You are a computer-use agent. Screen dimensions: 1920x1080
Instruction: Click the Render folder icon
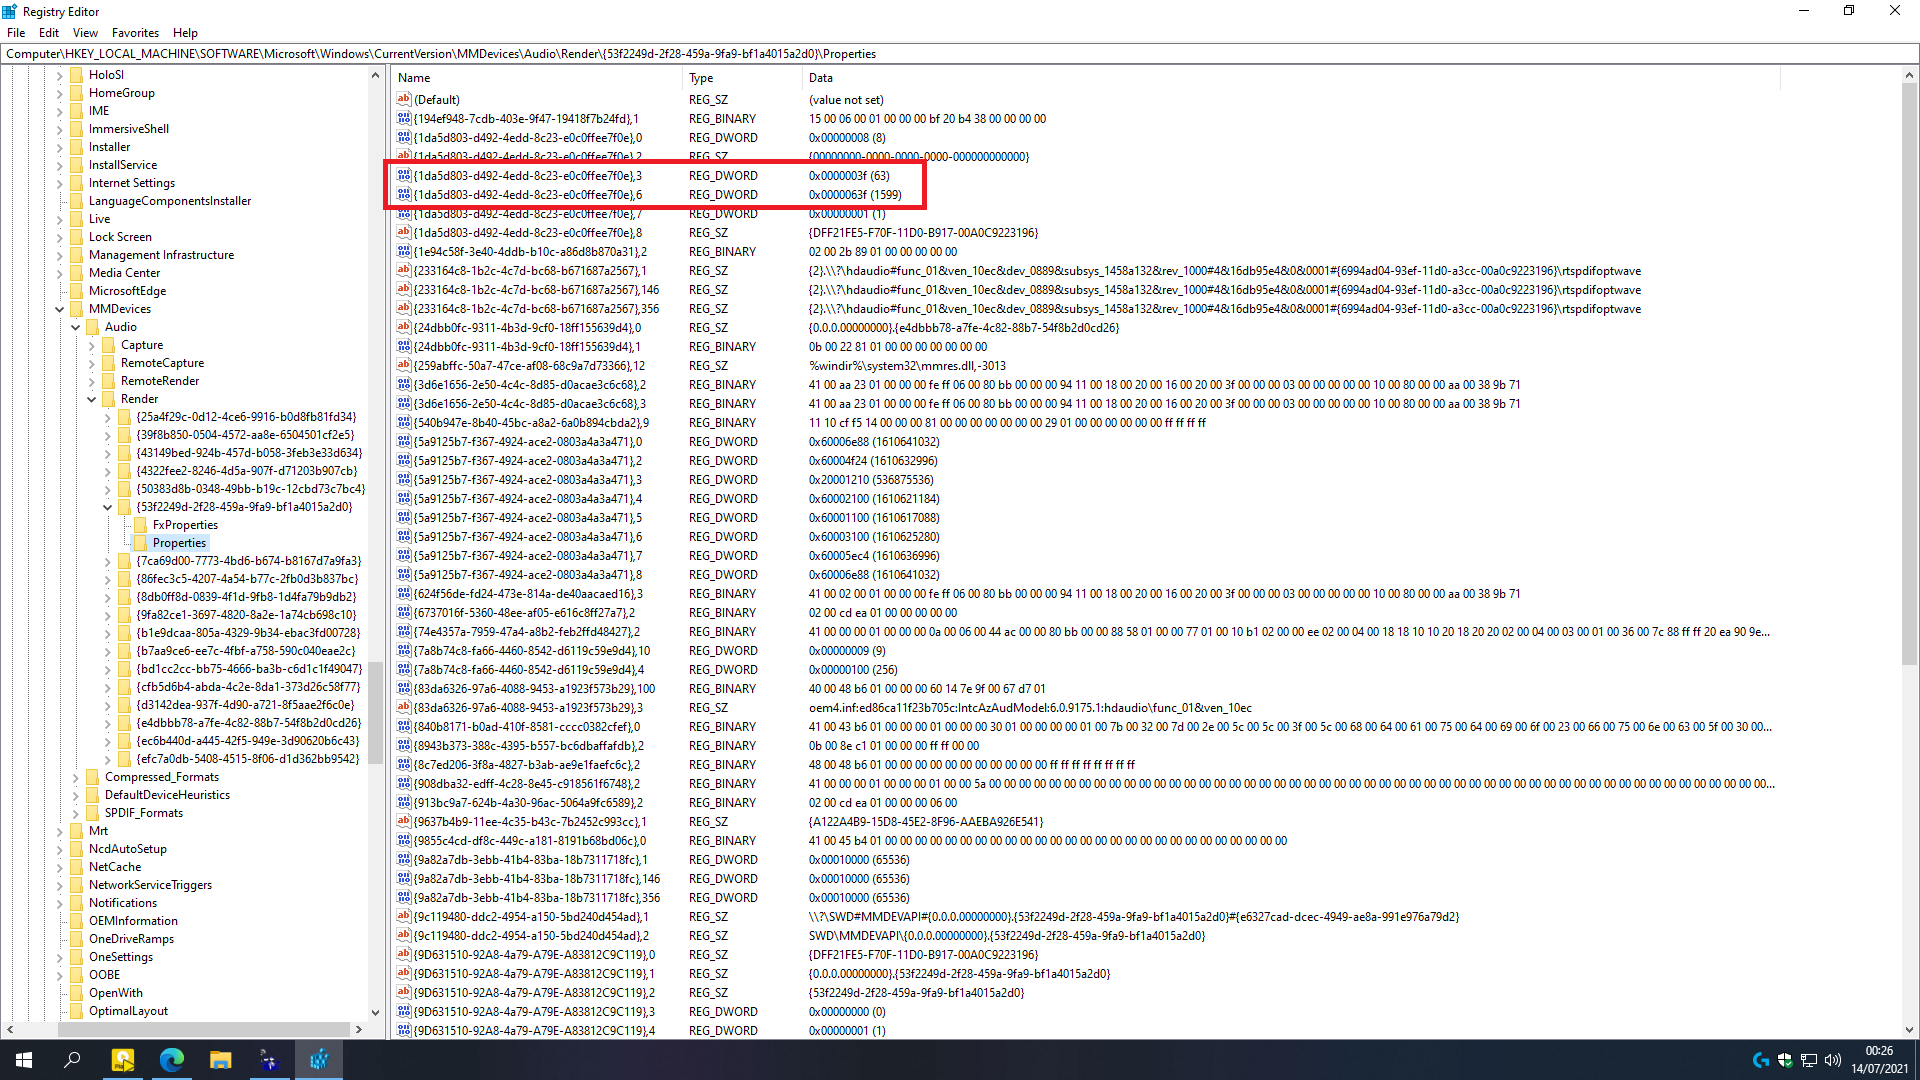point(108,399)
